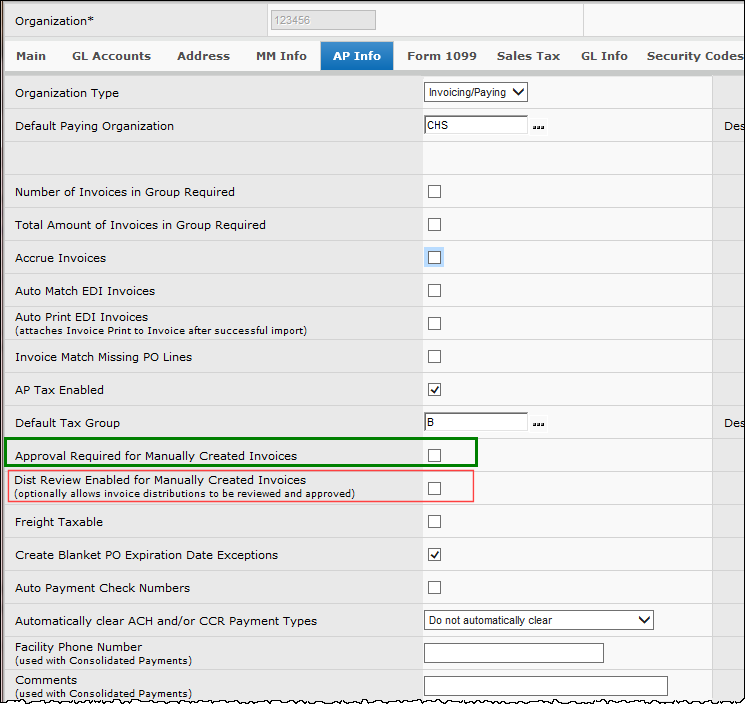Check Number of Invoices in Group Required

(x=434, y=192)
